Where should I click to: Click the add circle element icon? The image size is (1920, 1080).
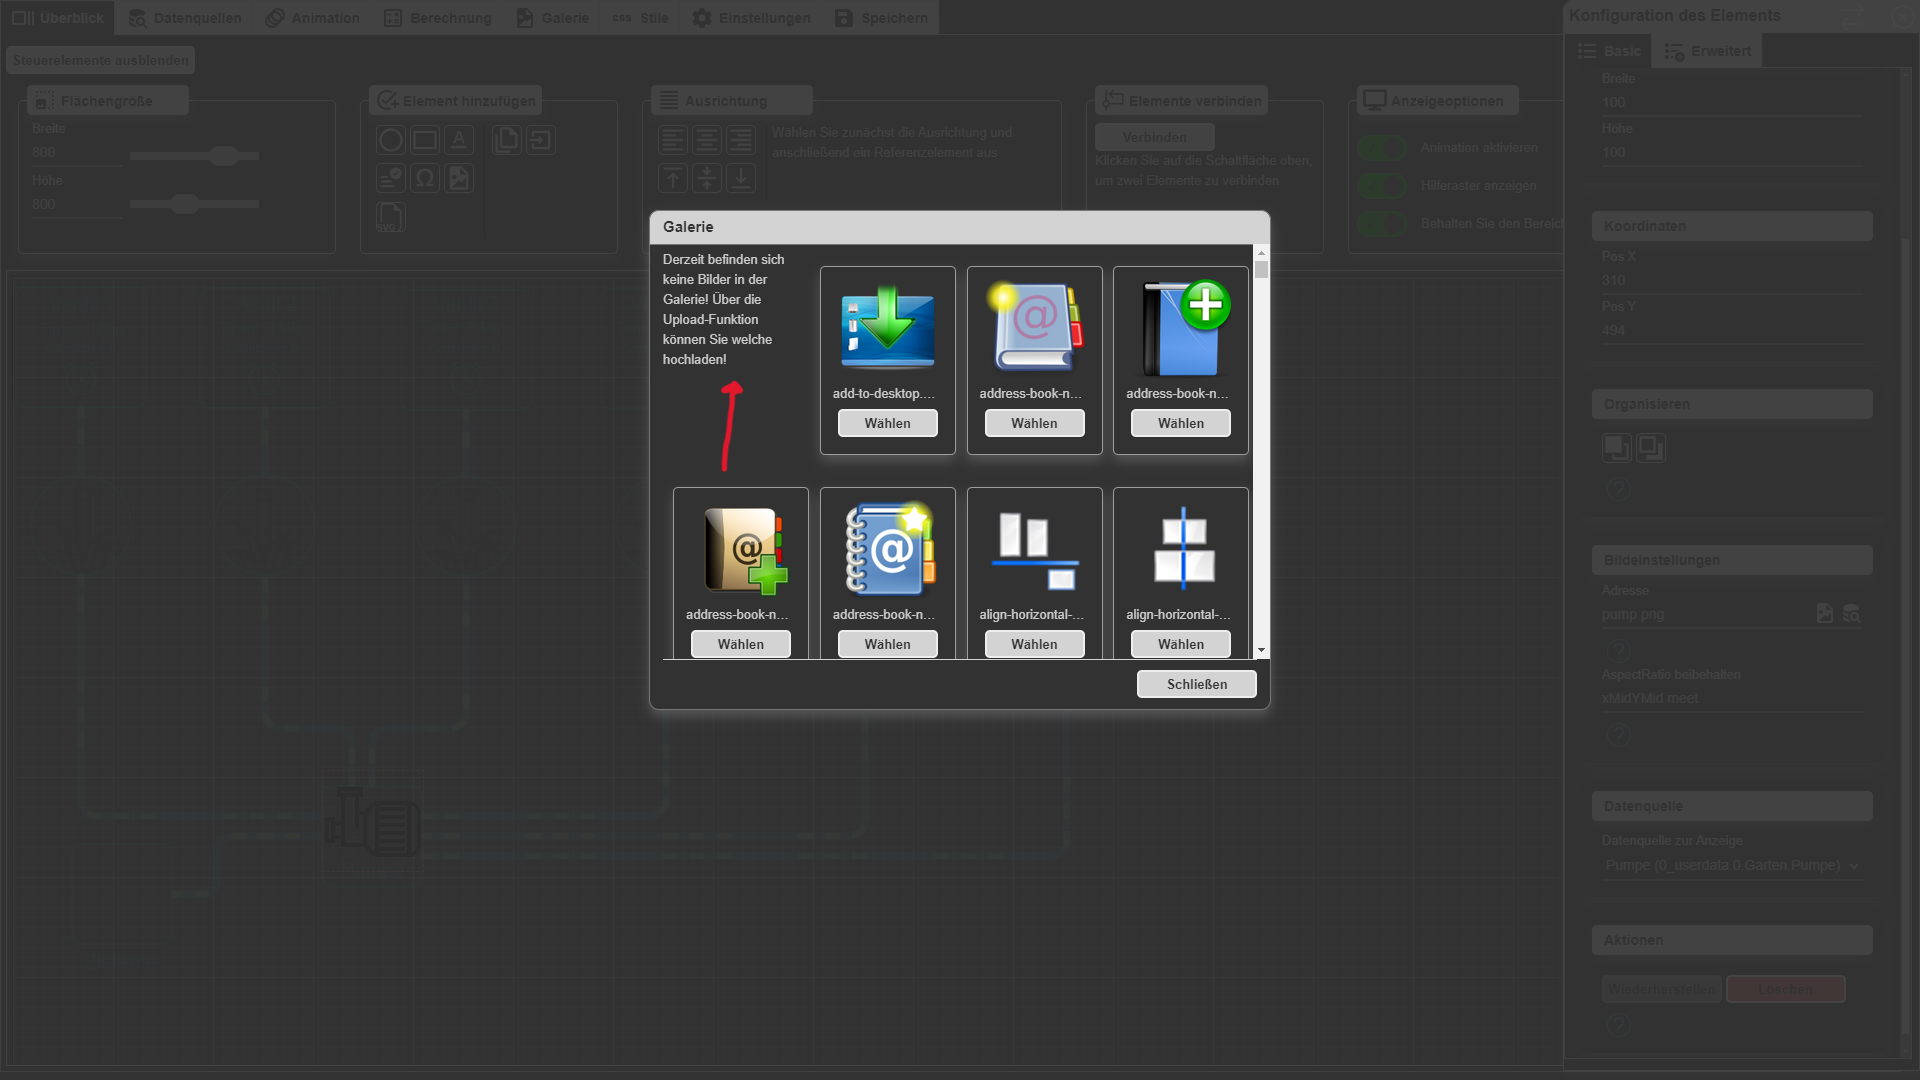[391, 140]
